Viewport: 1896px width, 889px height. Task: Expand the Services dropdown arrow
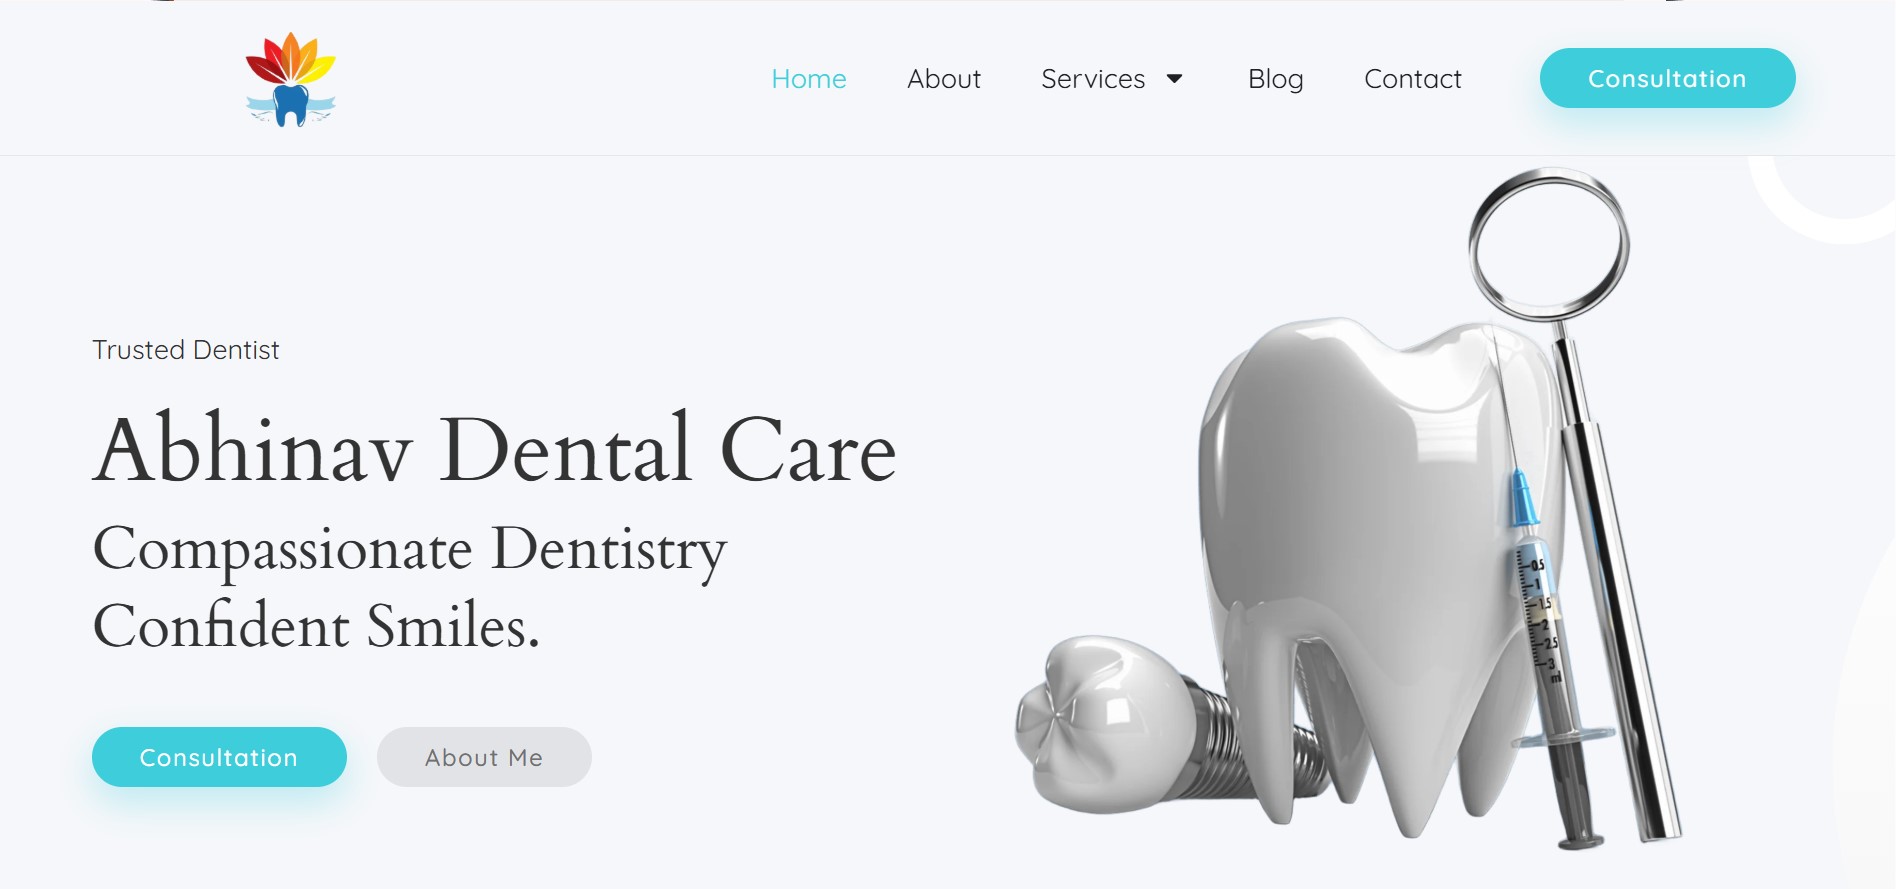pyautogui.click(x=1175, y=79)
